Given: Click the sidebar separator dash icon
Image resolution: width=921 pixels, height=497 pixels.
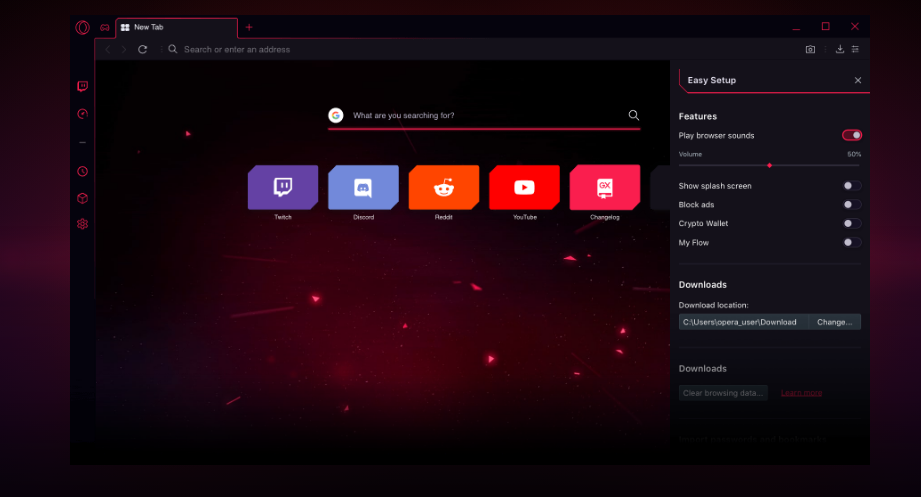Looking at the screenshot, I should click(x=83, y=142).
